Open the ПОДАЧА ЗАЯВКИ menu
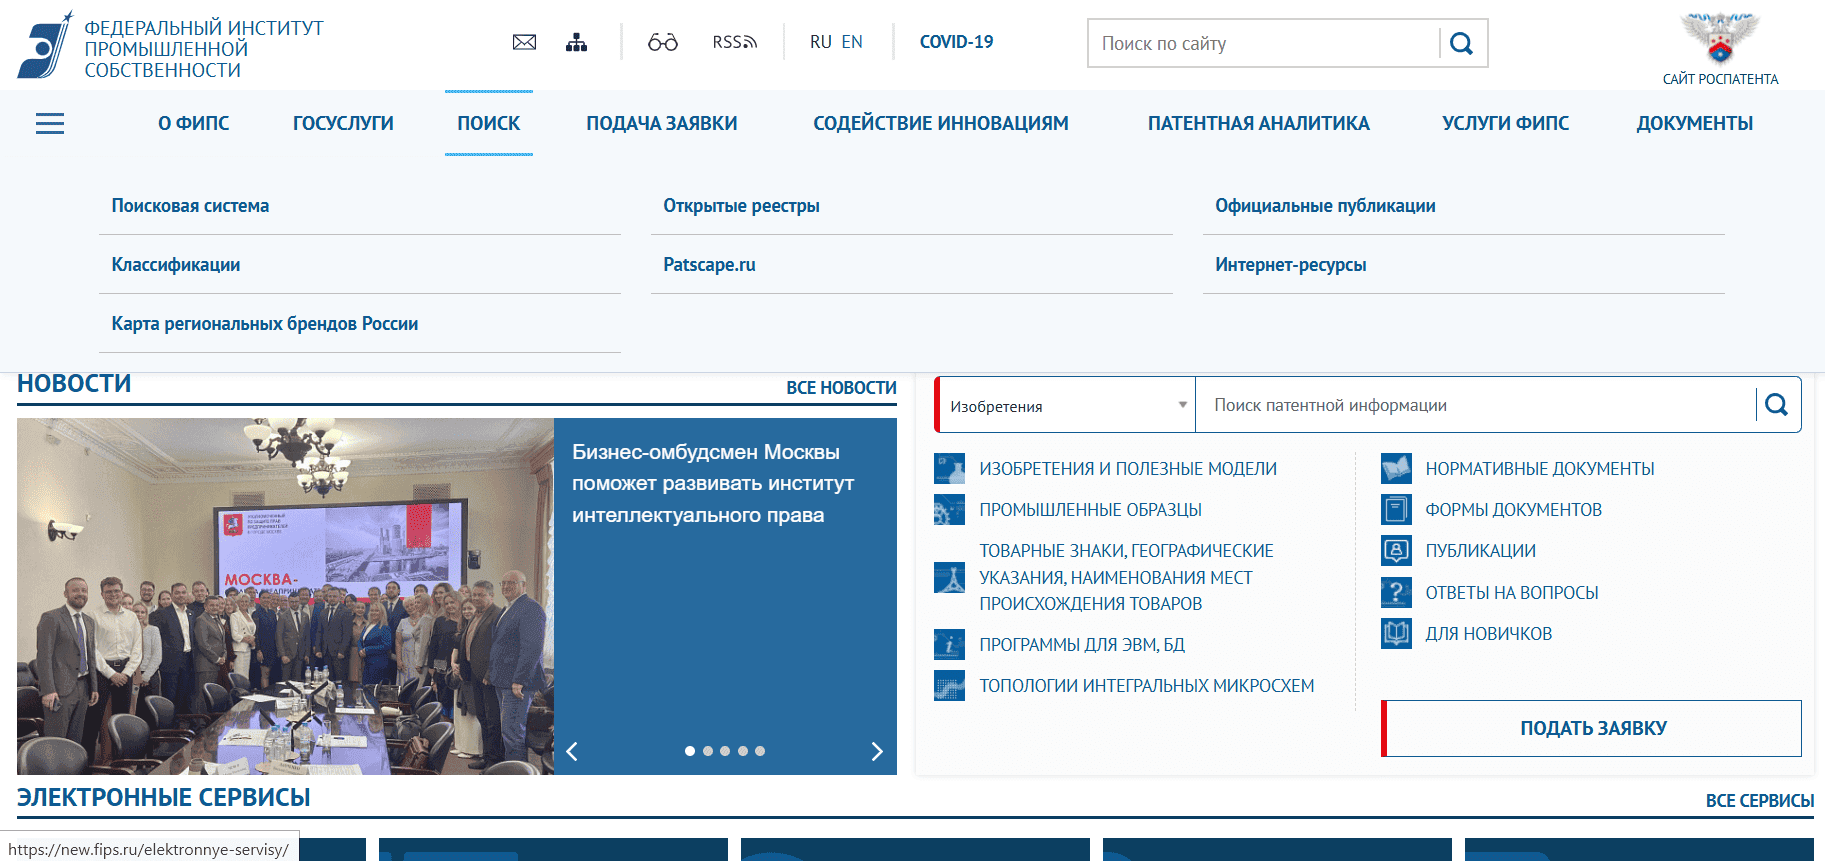Screen dimensions: 1825x861 (661, 123)
